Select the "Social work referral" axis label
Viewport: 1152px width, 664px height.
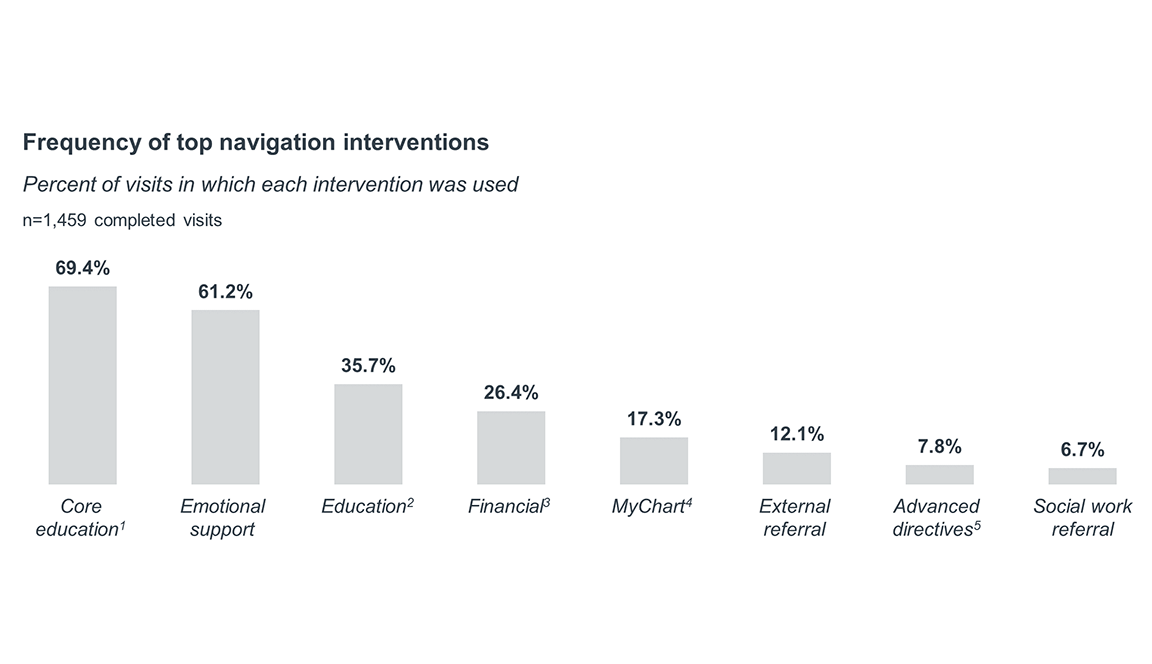coord(1082,518)
